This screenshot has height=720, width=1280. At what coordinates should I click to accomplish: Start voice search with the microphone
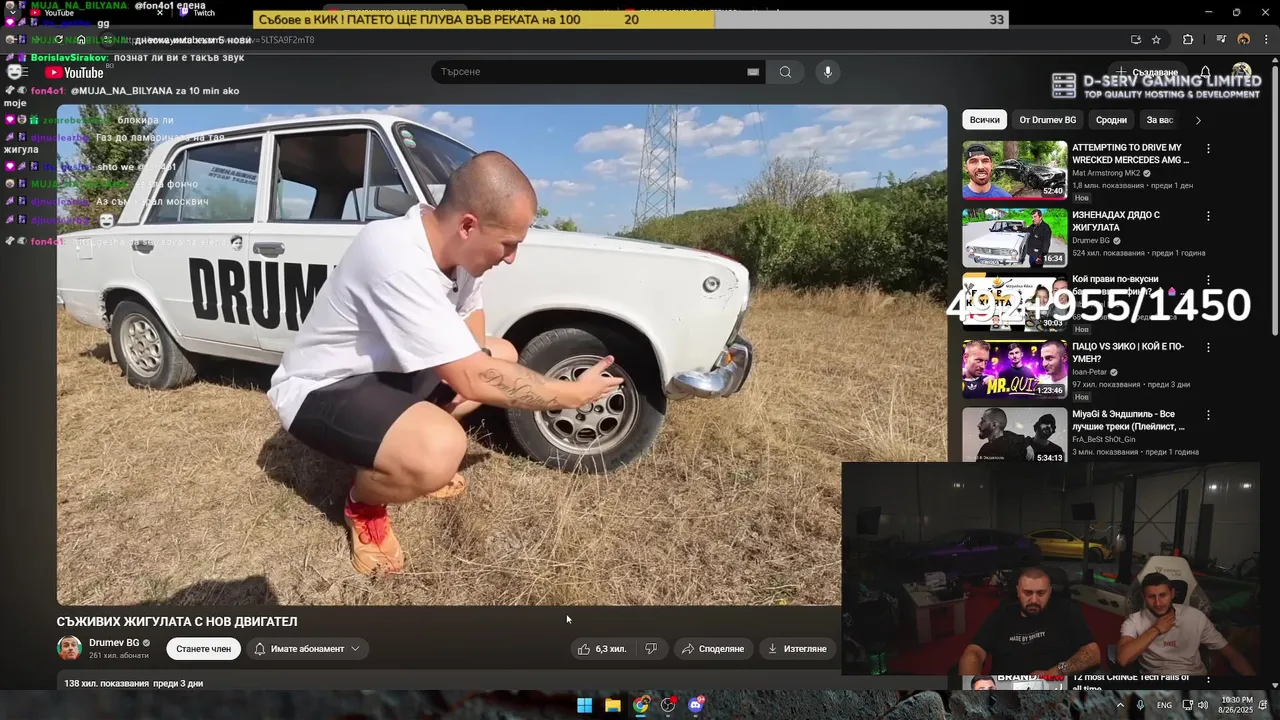827,72
